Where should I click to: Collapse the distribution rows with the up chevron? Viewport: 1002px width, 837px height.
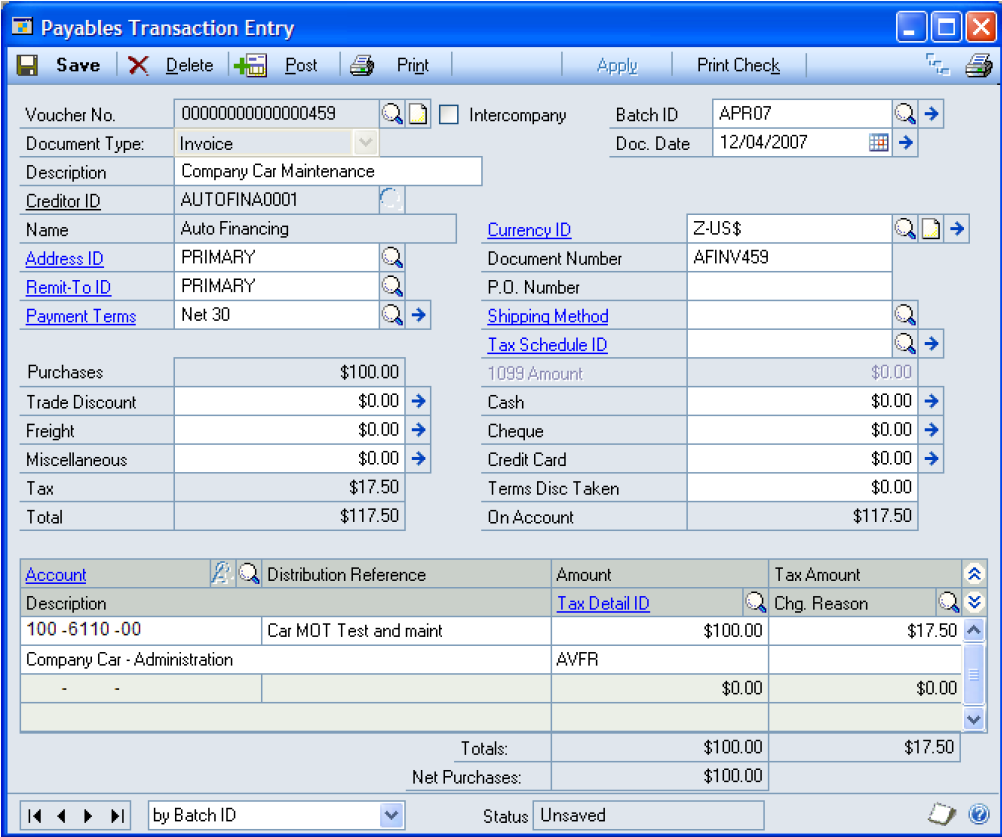pyautogui.click(x=975, y=574)
